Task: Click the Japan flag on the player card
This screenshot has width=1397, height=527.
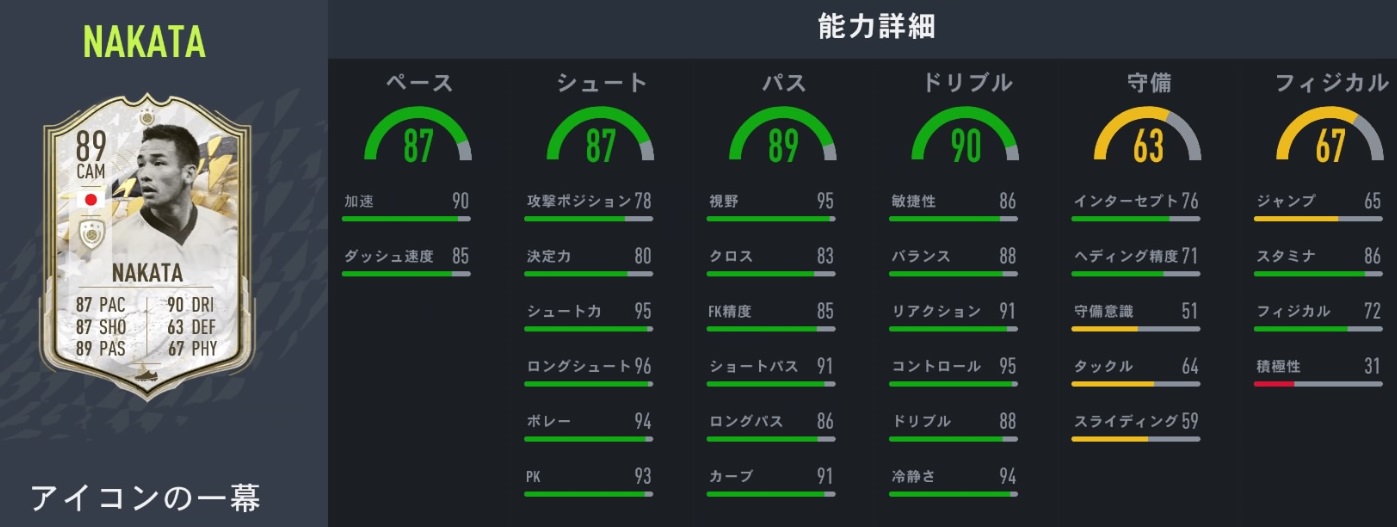Action: pyautogui.click(x=91, y=198)
